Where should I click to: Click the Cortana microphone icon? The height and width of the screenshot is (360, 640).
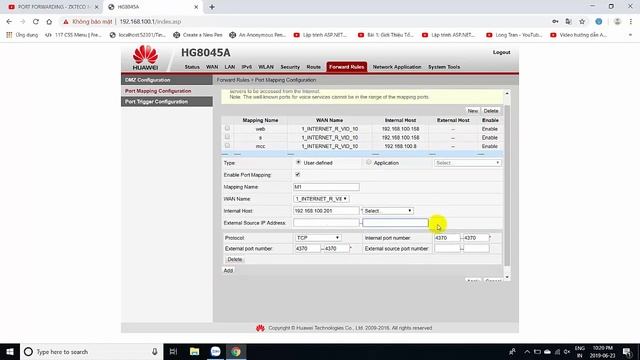pyautogui.click(x=155, y=351)
